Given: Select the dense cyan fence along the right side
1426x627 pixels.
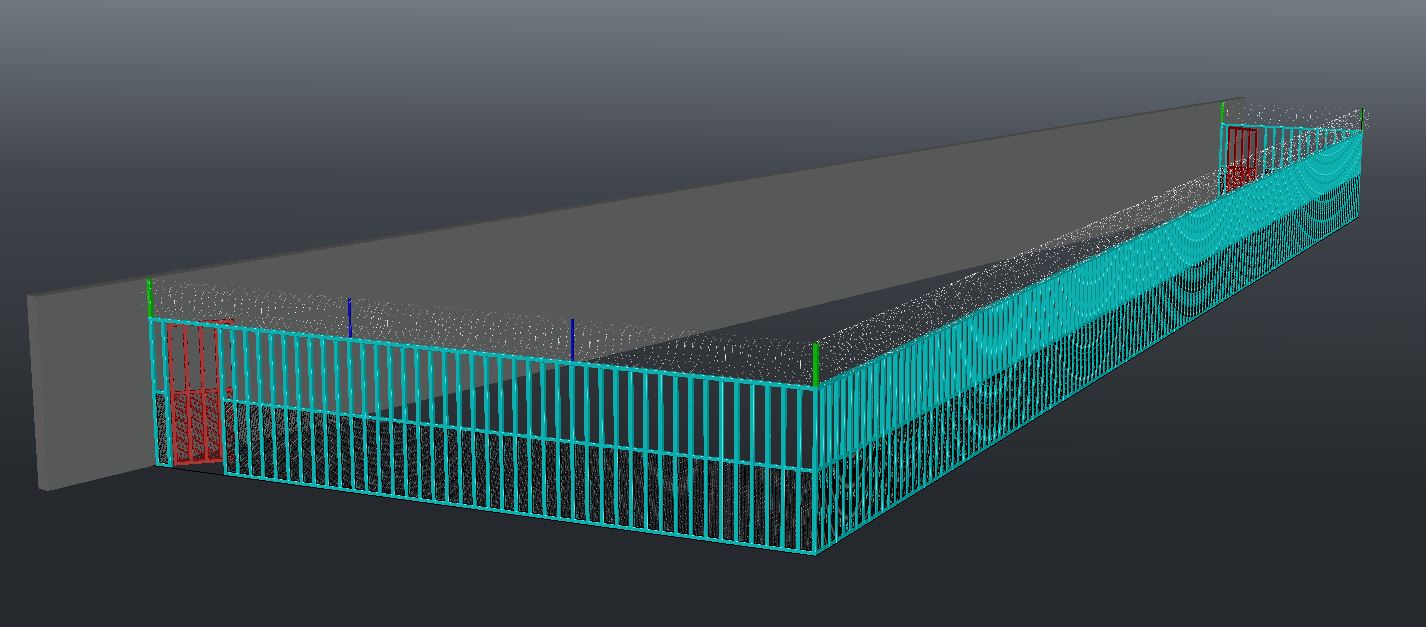Looking at the screenshot, I should [x=1100, y=330].
